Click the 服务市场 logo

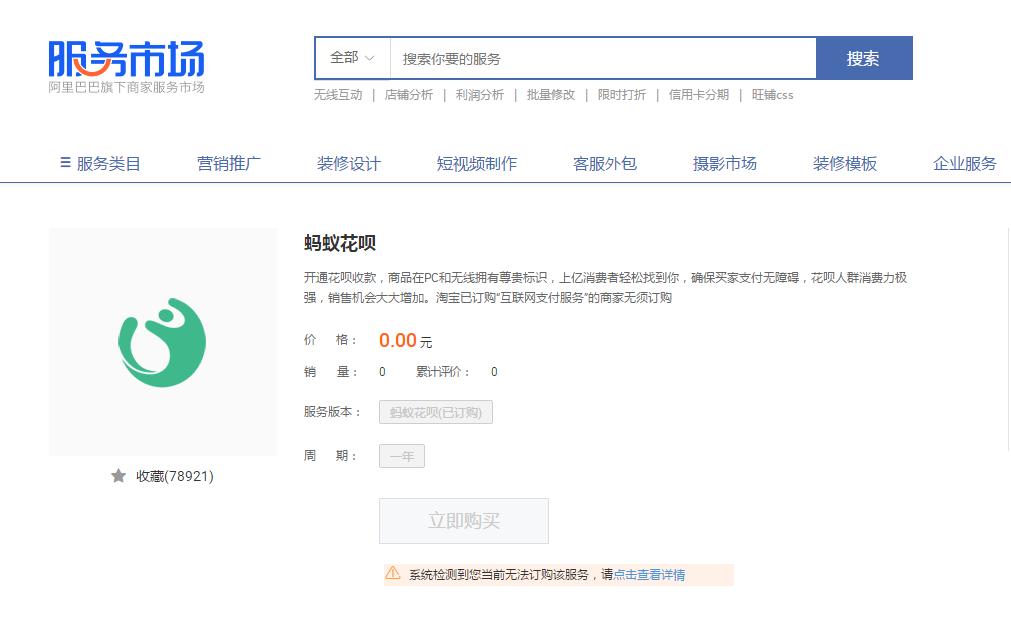123,60
